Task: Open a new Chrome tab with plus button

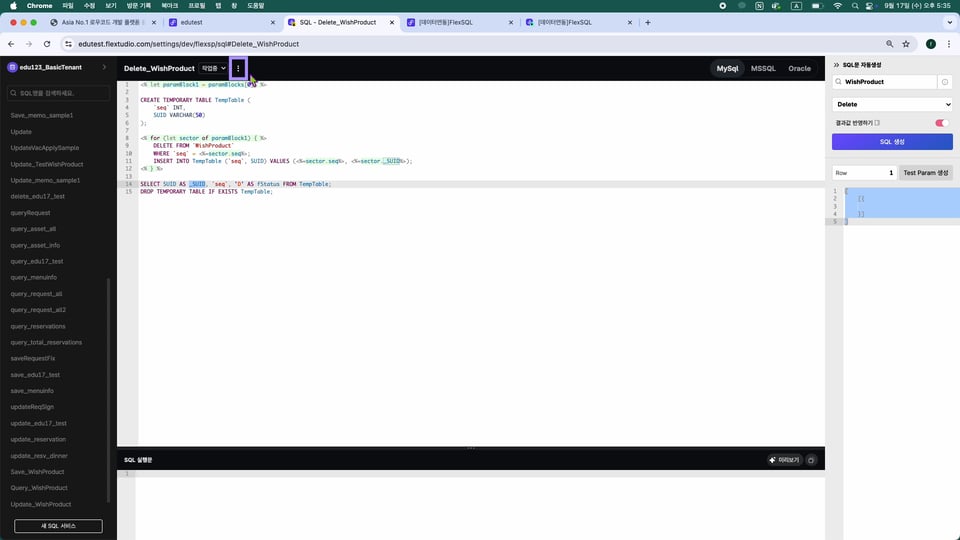Action: [x=648, y=22]
